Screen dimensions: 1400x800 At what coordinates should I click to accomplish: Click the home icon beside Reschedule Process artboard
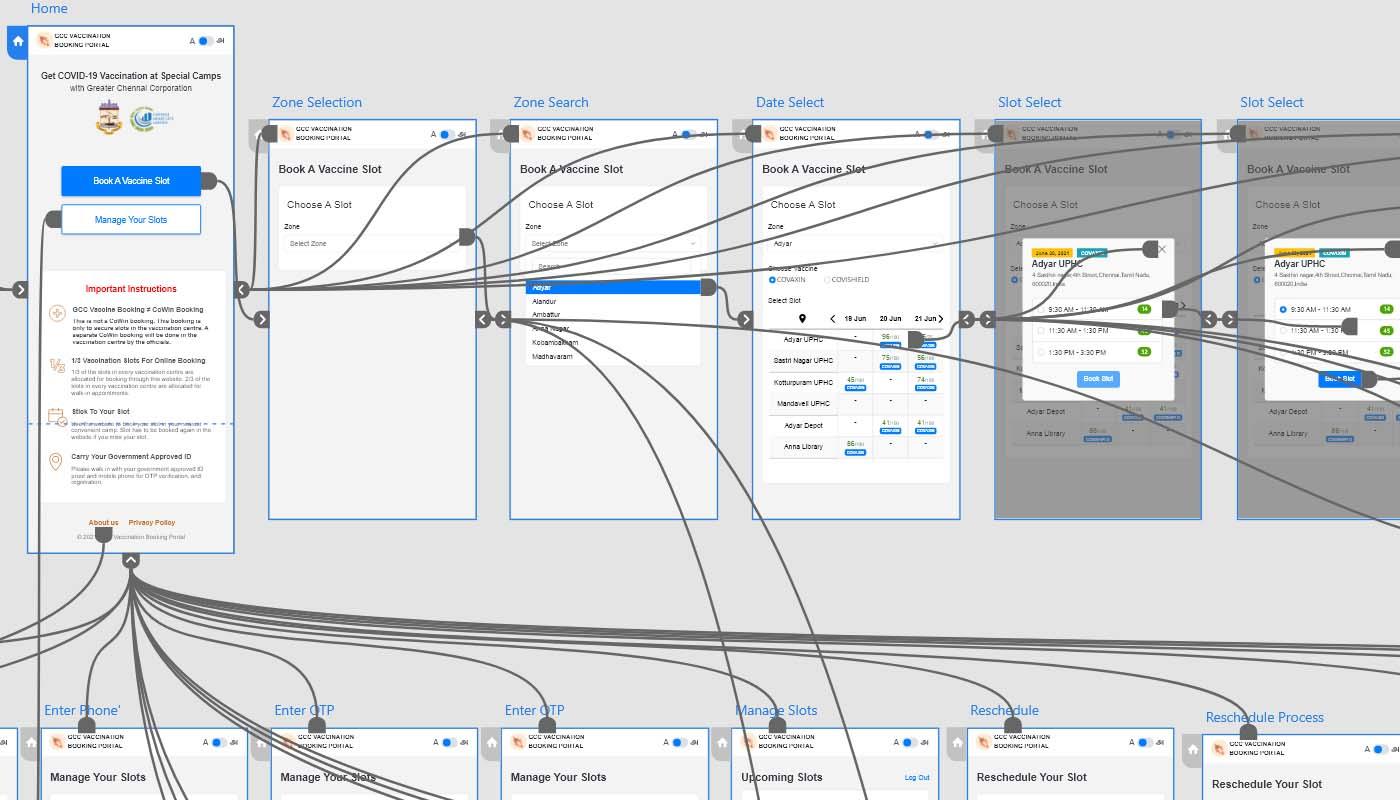[1193, 750]
